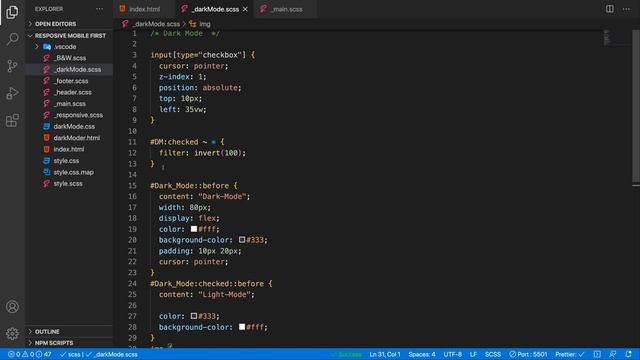This screenshot has width=640, height=360.
Task: Click the img breadcrumb segment
Action: (205, 24)
